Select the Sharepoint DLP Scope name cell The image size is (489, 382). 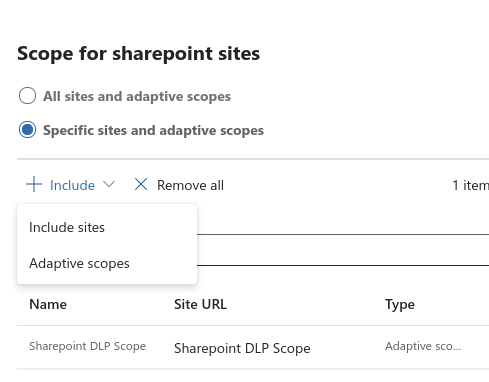pyautogui.click(x=87, y=346)
